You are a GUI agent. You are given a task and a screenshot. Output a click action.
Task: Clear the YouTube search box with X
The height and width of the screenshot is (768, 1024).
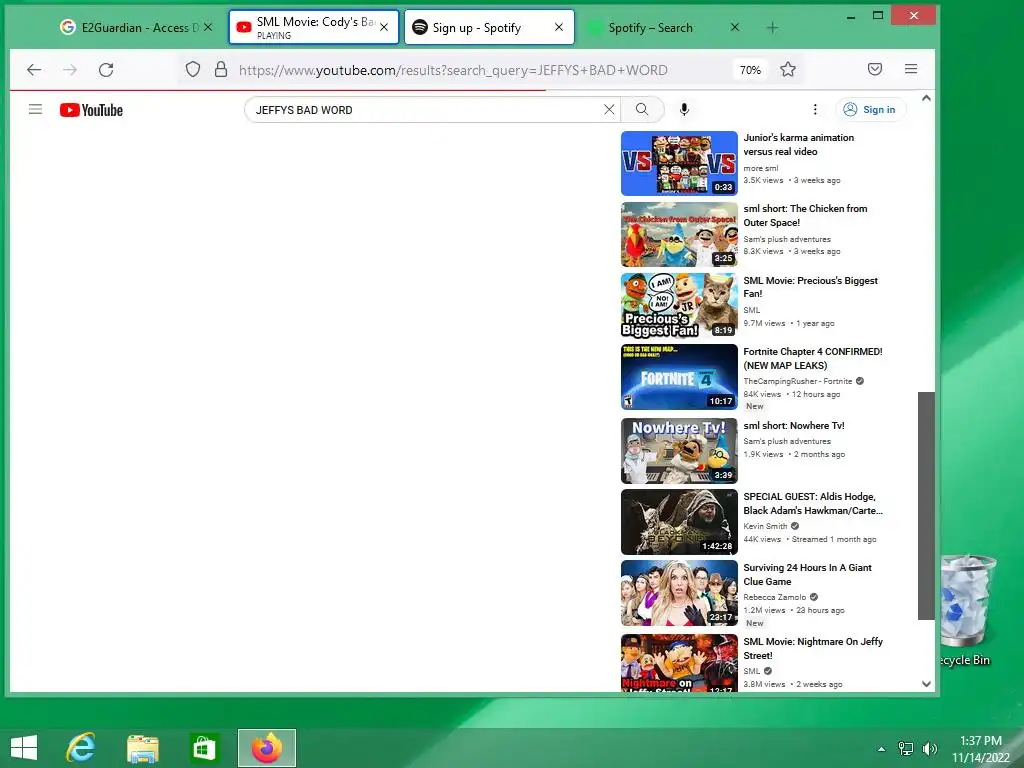pyautogui.click(x=609, y=110)
